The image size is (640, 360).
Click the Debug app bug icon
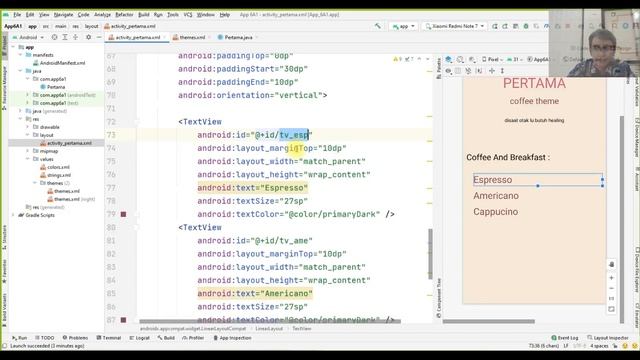coord(526,26)
